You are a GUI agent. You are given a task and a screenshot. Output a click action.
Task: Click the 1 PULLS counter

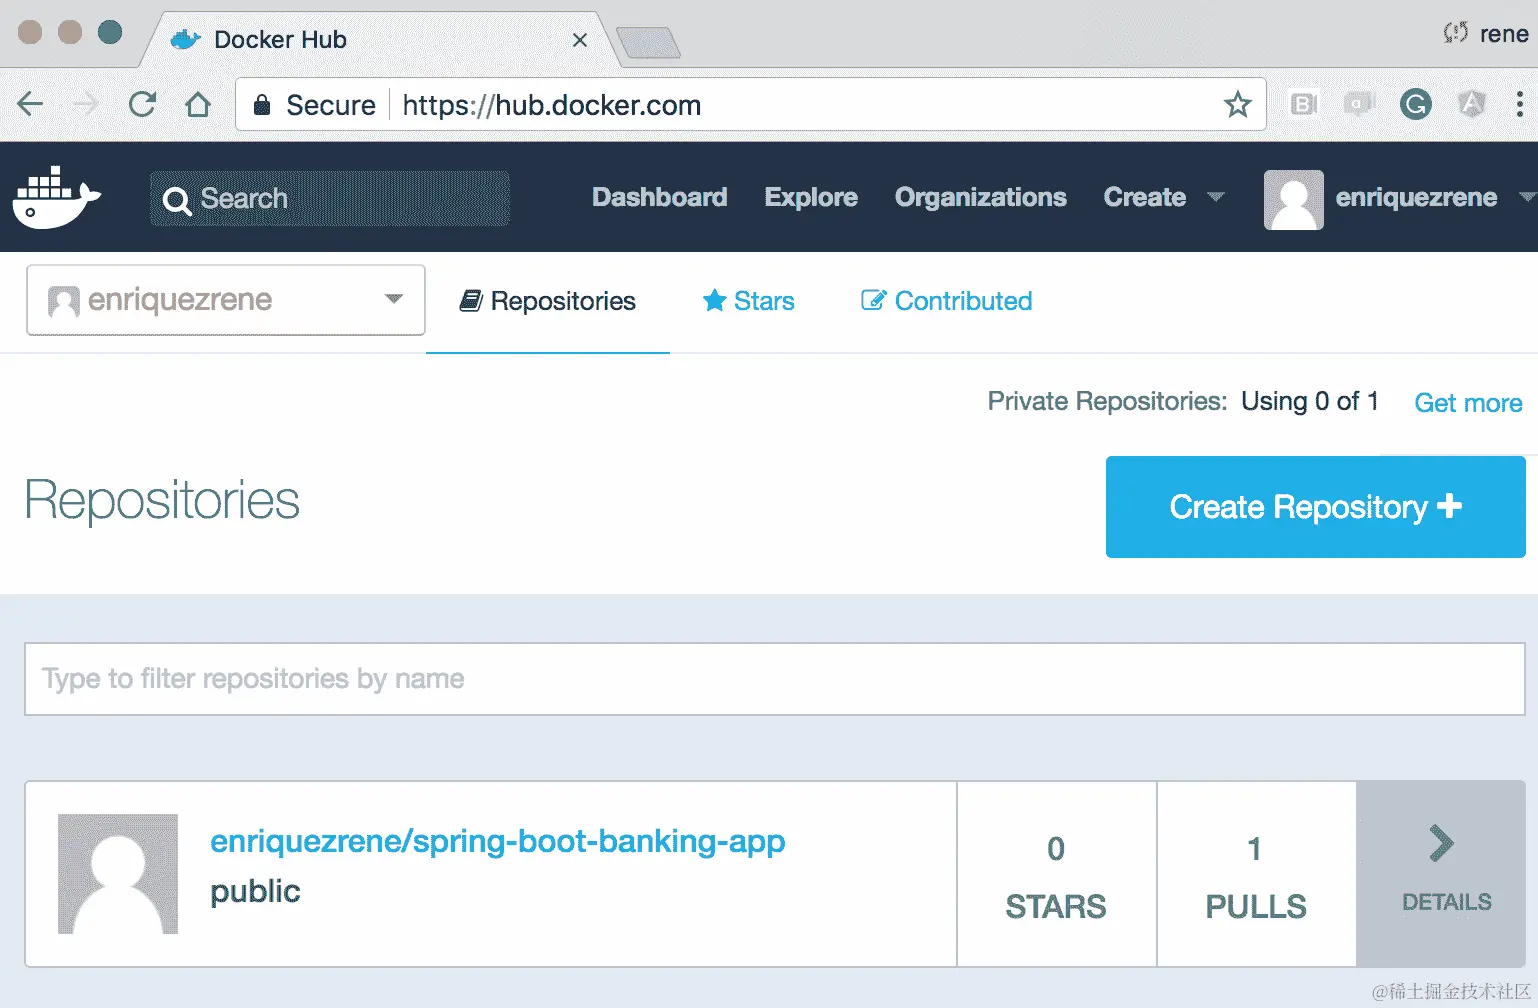tap(1256, 876)
